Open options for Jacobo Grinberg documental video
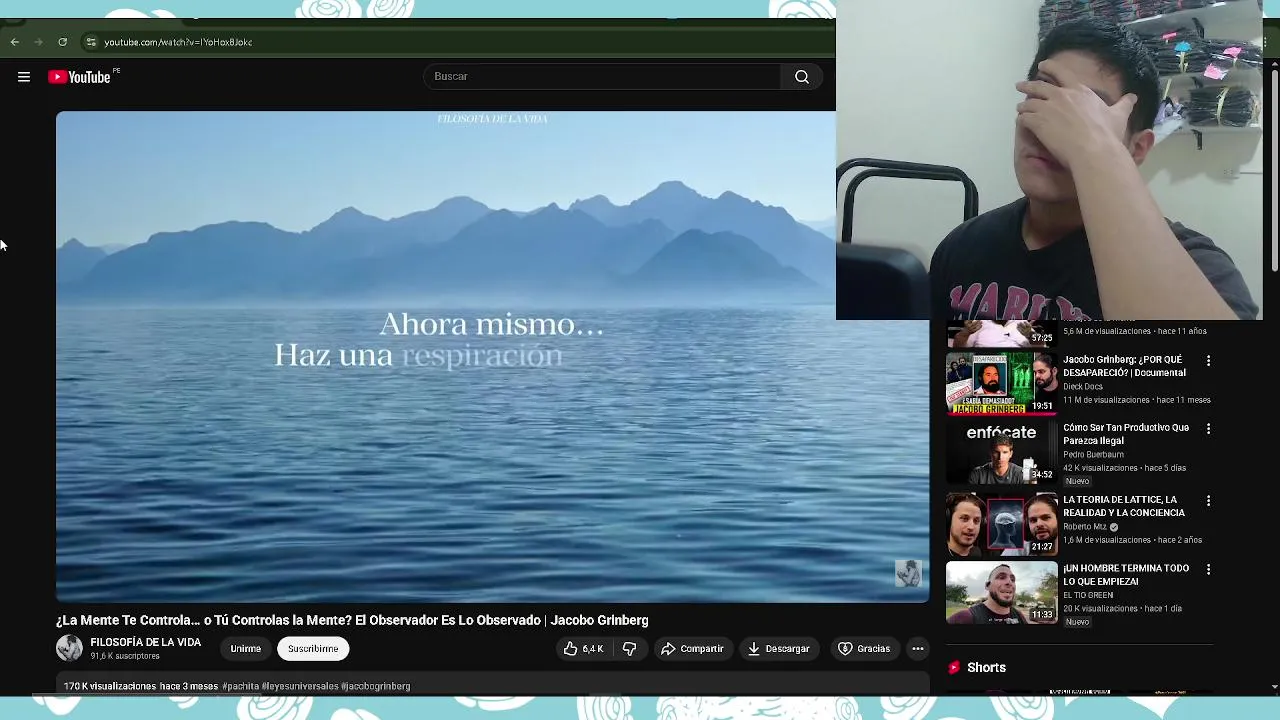Viewport: 1280px width, 720px height. (x=1208, y=360)
